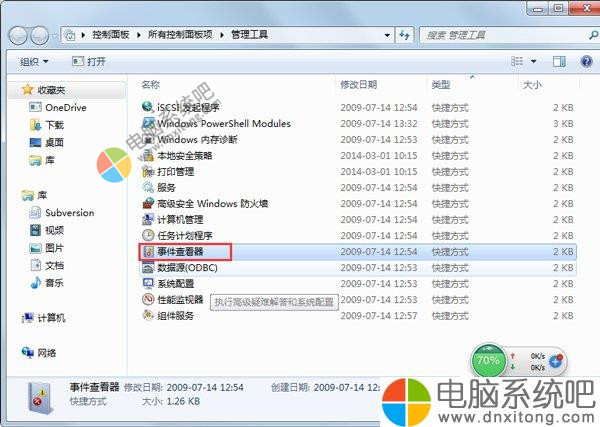Click the 2009-07-14 12:57 date of 组件服务
600x427 pixels.
(x=378, y=316)
